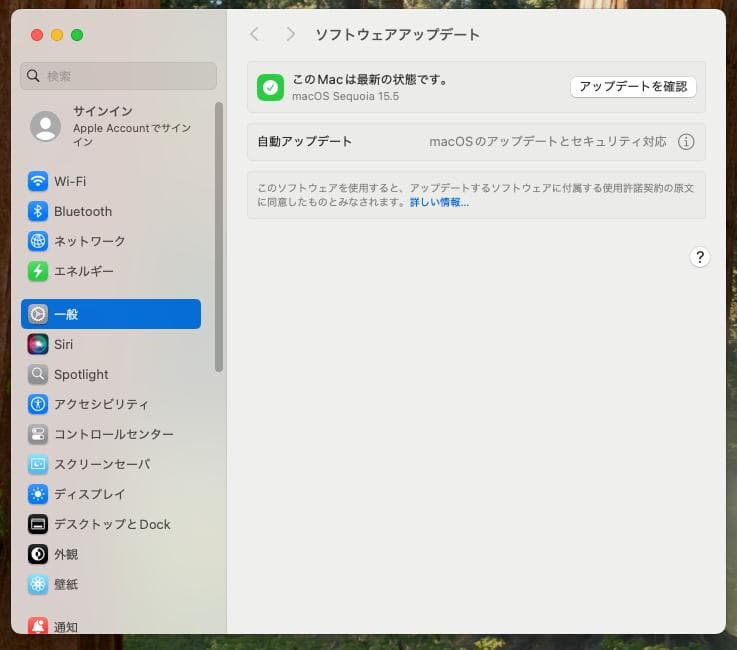Select 壁紙 label in sidebar

(x=66, y=584)
